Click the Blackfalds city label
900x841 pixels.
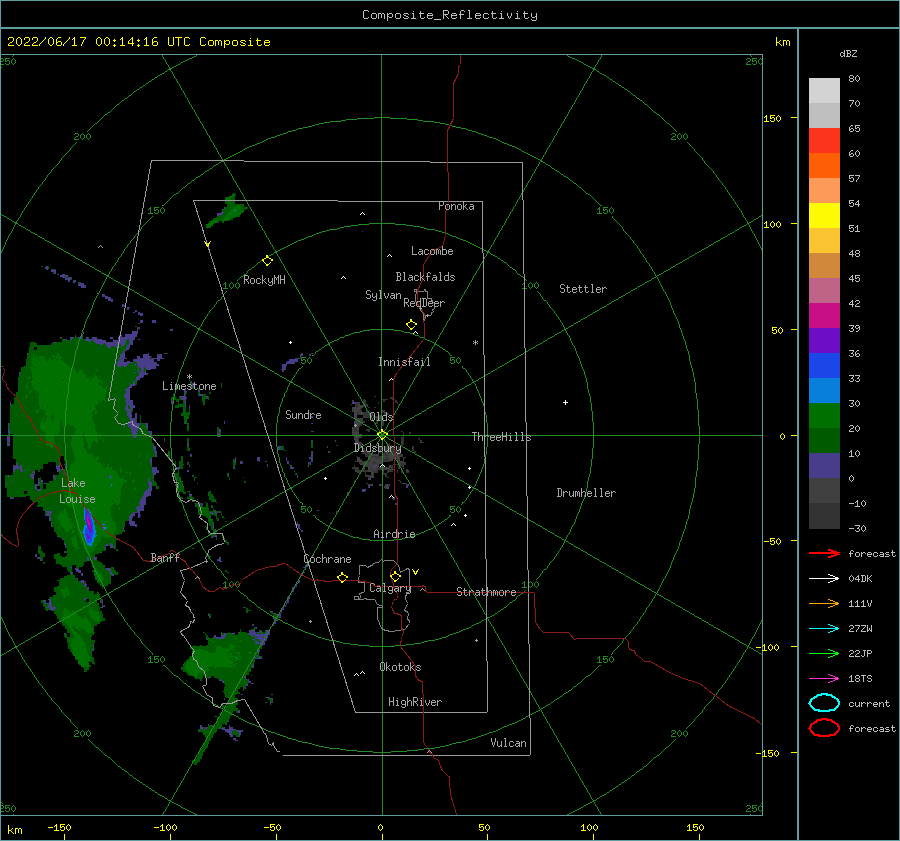(425, 277)
